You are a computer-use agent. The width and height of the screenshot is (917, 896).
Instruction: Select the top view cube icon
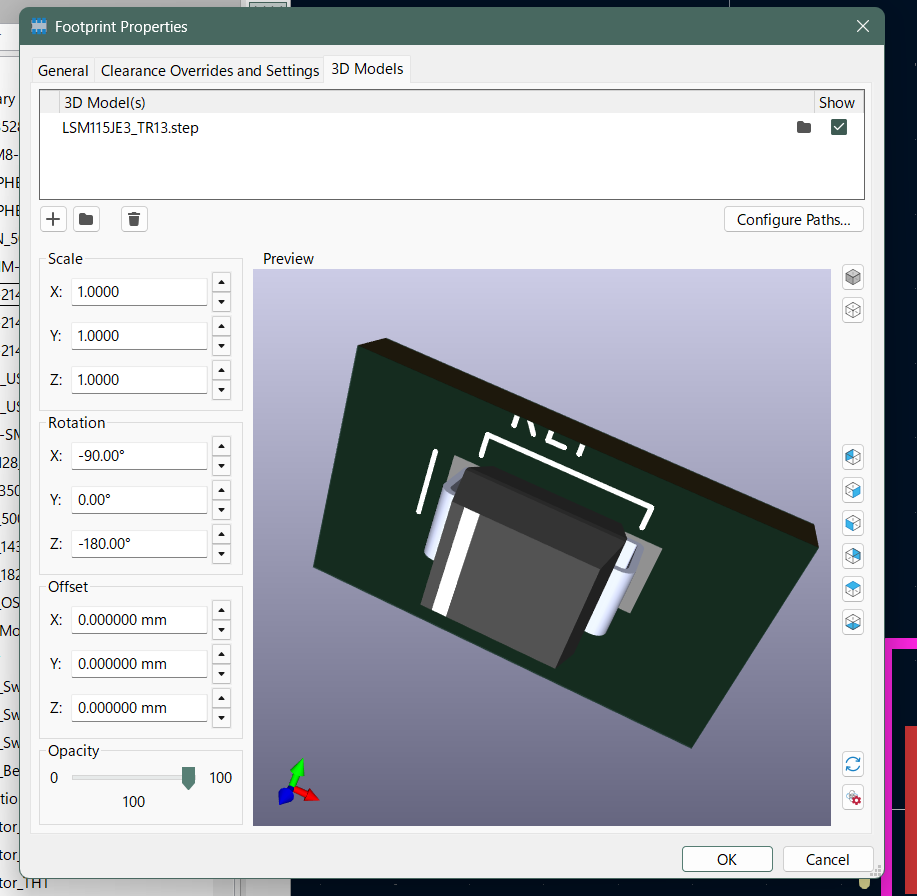coord(853,588)
